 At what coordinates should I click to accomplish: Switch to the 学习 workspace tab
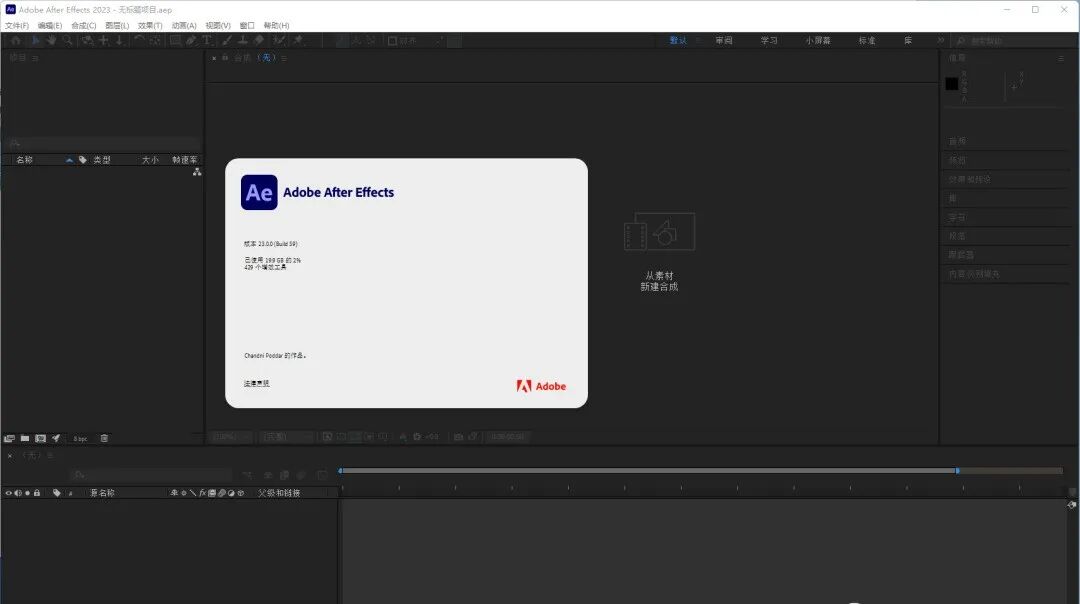(769, 41)
